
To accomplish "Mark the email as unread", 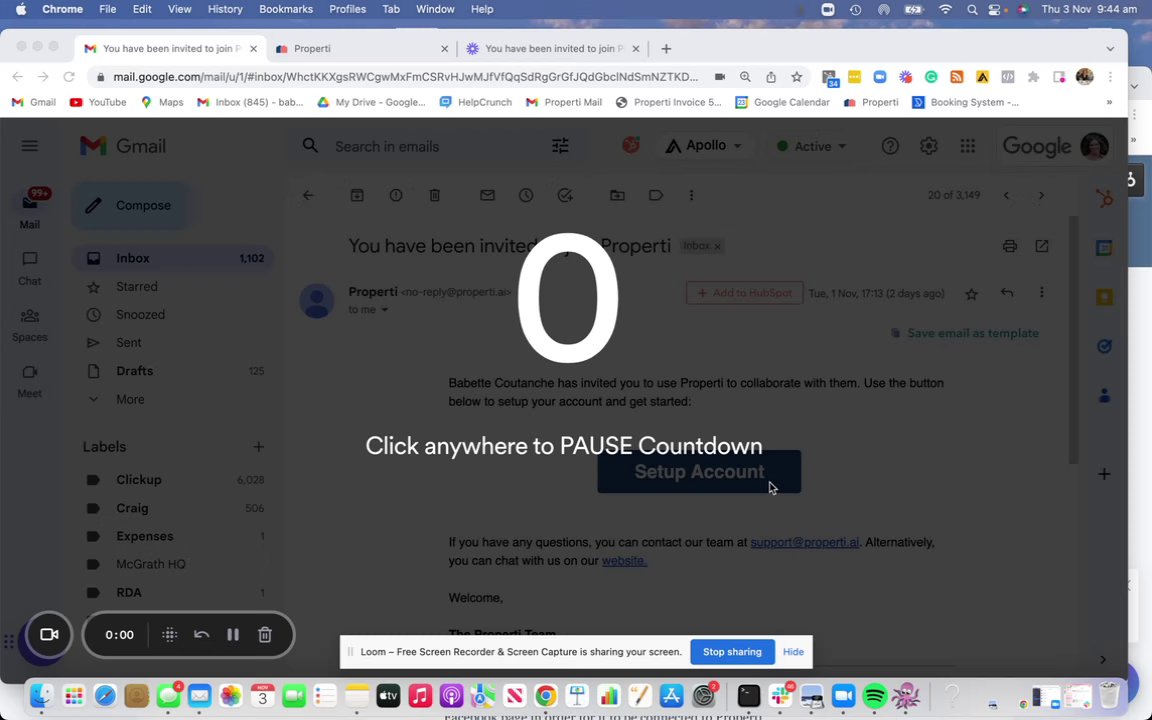I will (x=487, y=195).
